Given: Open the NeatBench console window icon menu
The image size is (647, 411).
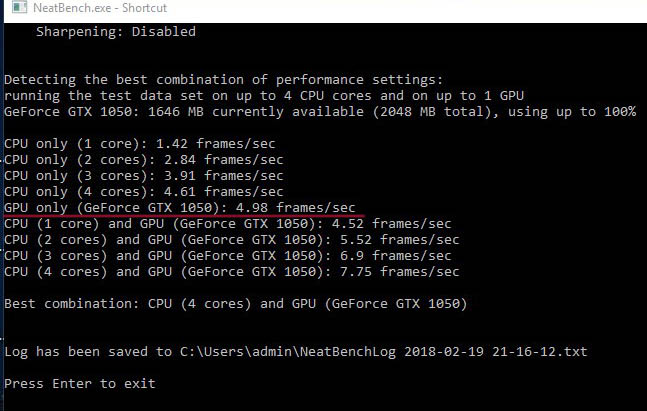Looking at the screenshot, I should pyautogui.click(x=19, y=7).
